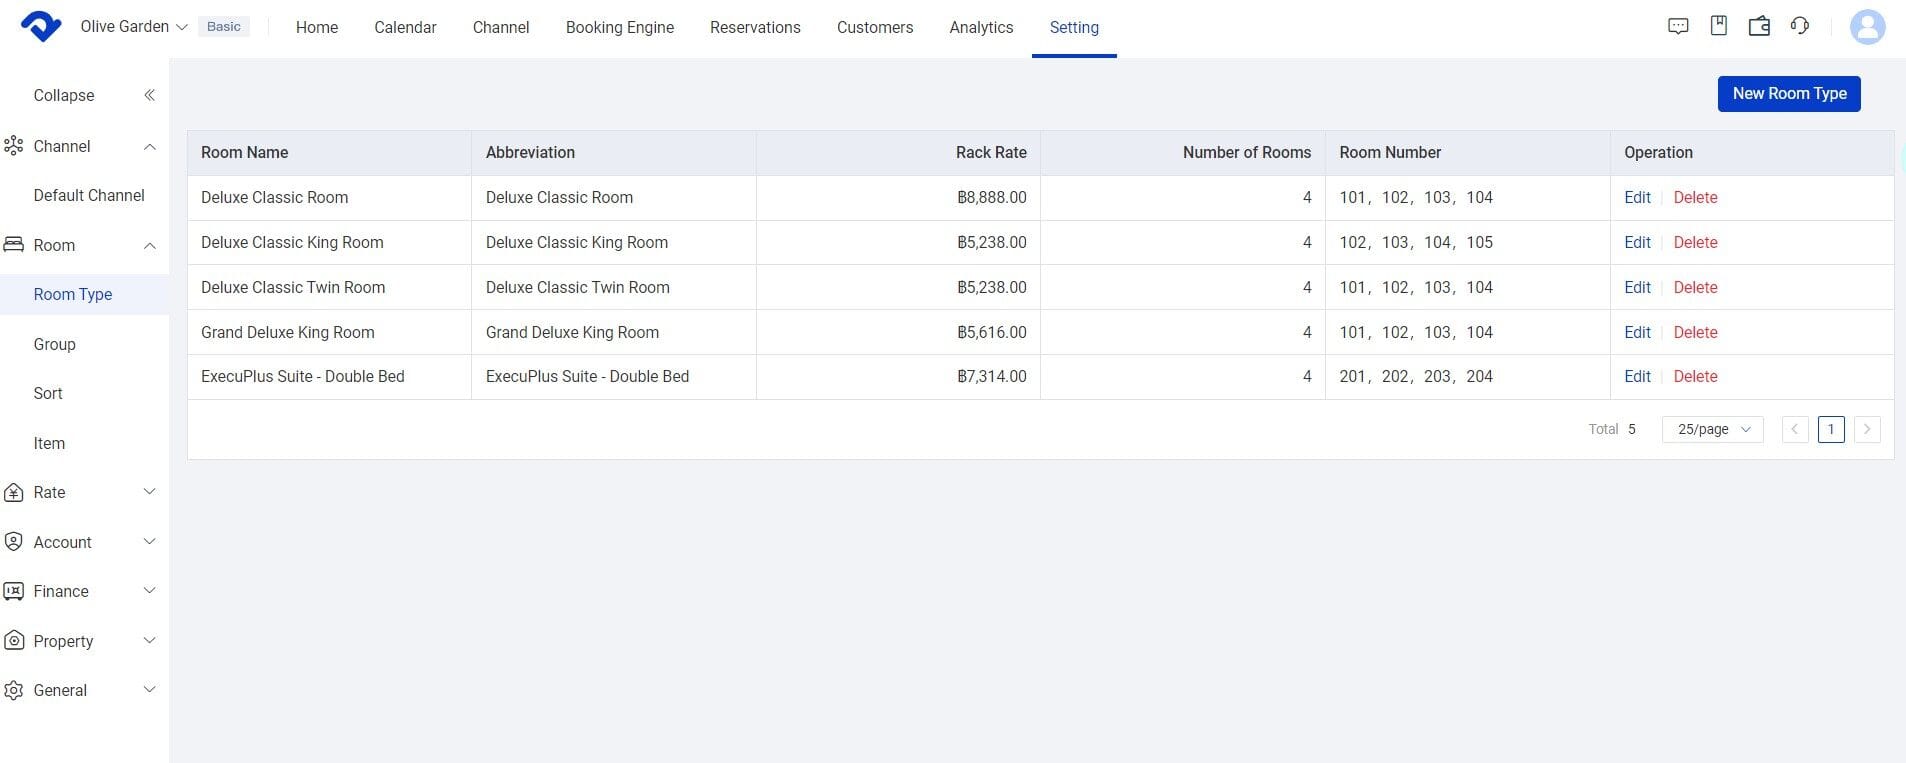Click the blue app logo
1906x763 pixels.
click(41, 27)
